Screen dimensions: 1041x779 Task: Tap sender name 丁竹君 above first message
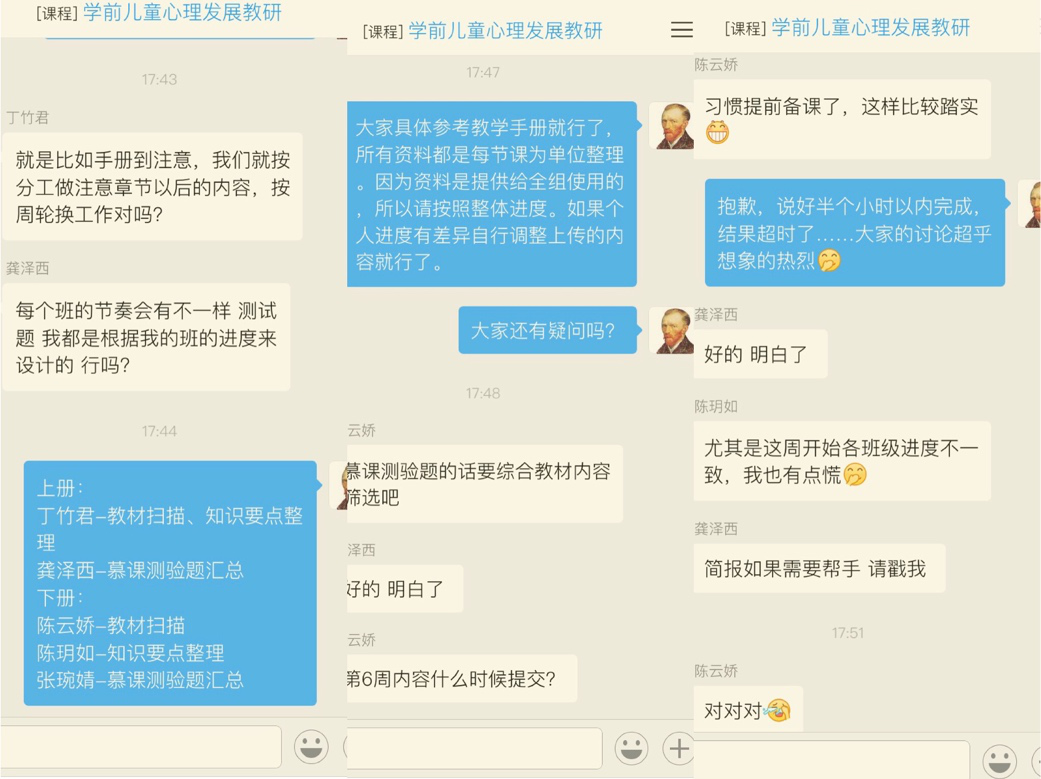pos(27,118)
